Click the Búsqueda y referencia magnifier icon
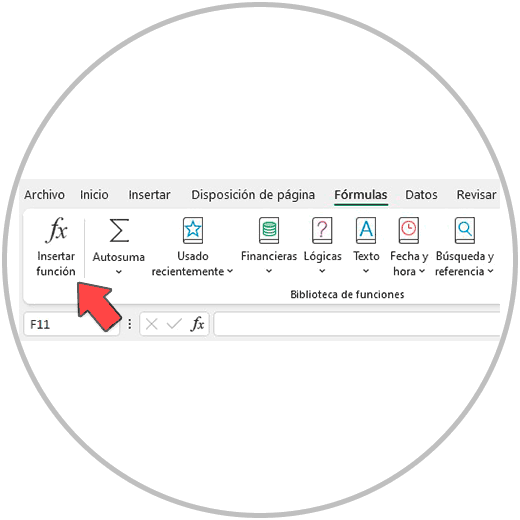The width and height of the screenshot is (520, 520). (465, 230)
